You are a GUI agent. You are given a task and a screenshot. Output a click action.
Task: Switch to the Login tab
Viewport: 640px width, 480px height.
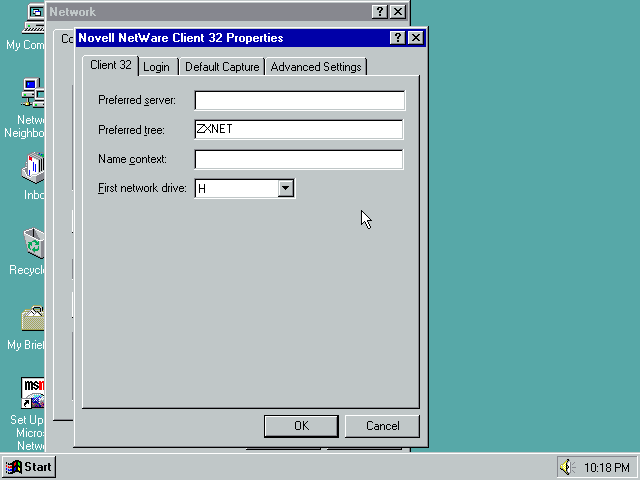click(156, 67)
